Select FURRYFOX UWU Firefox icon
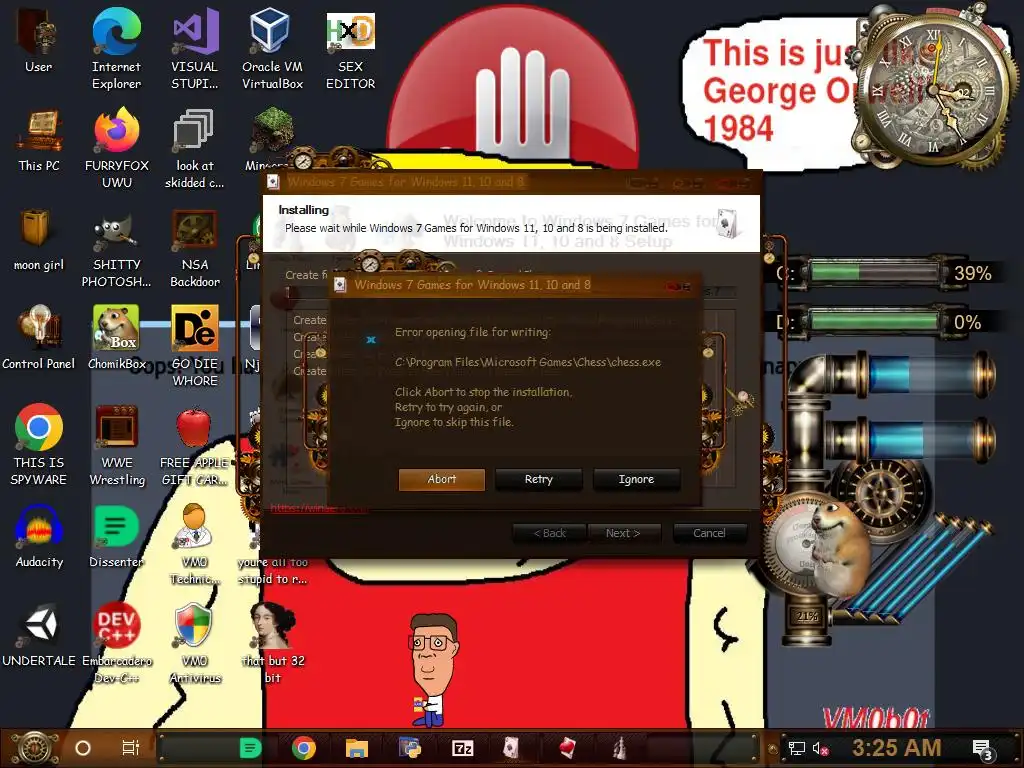Viewport: 1024px width, 768px height. 117,148
